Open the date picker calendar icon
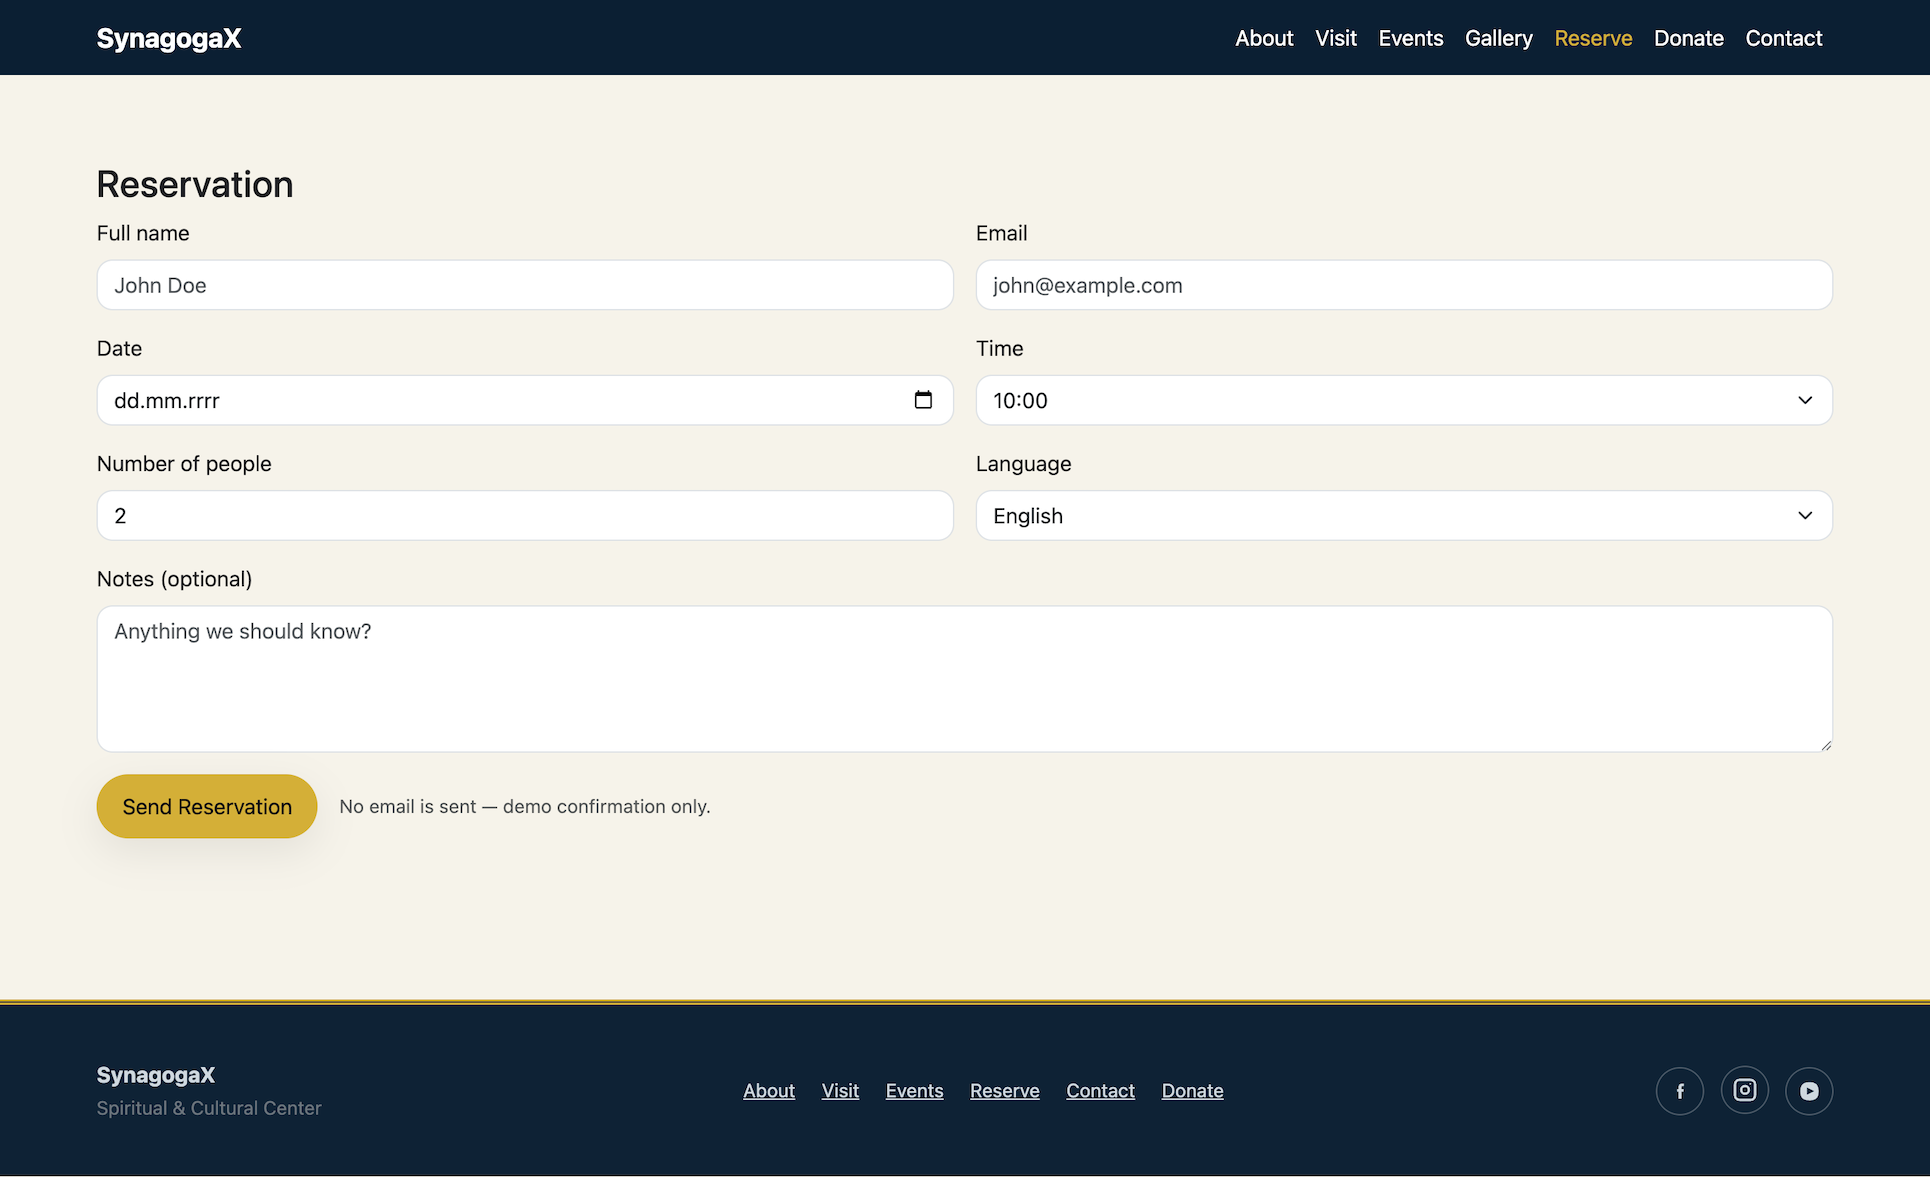Viewport: 1930px width, 1177px height. [x=923, y=400]
